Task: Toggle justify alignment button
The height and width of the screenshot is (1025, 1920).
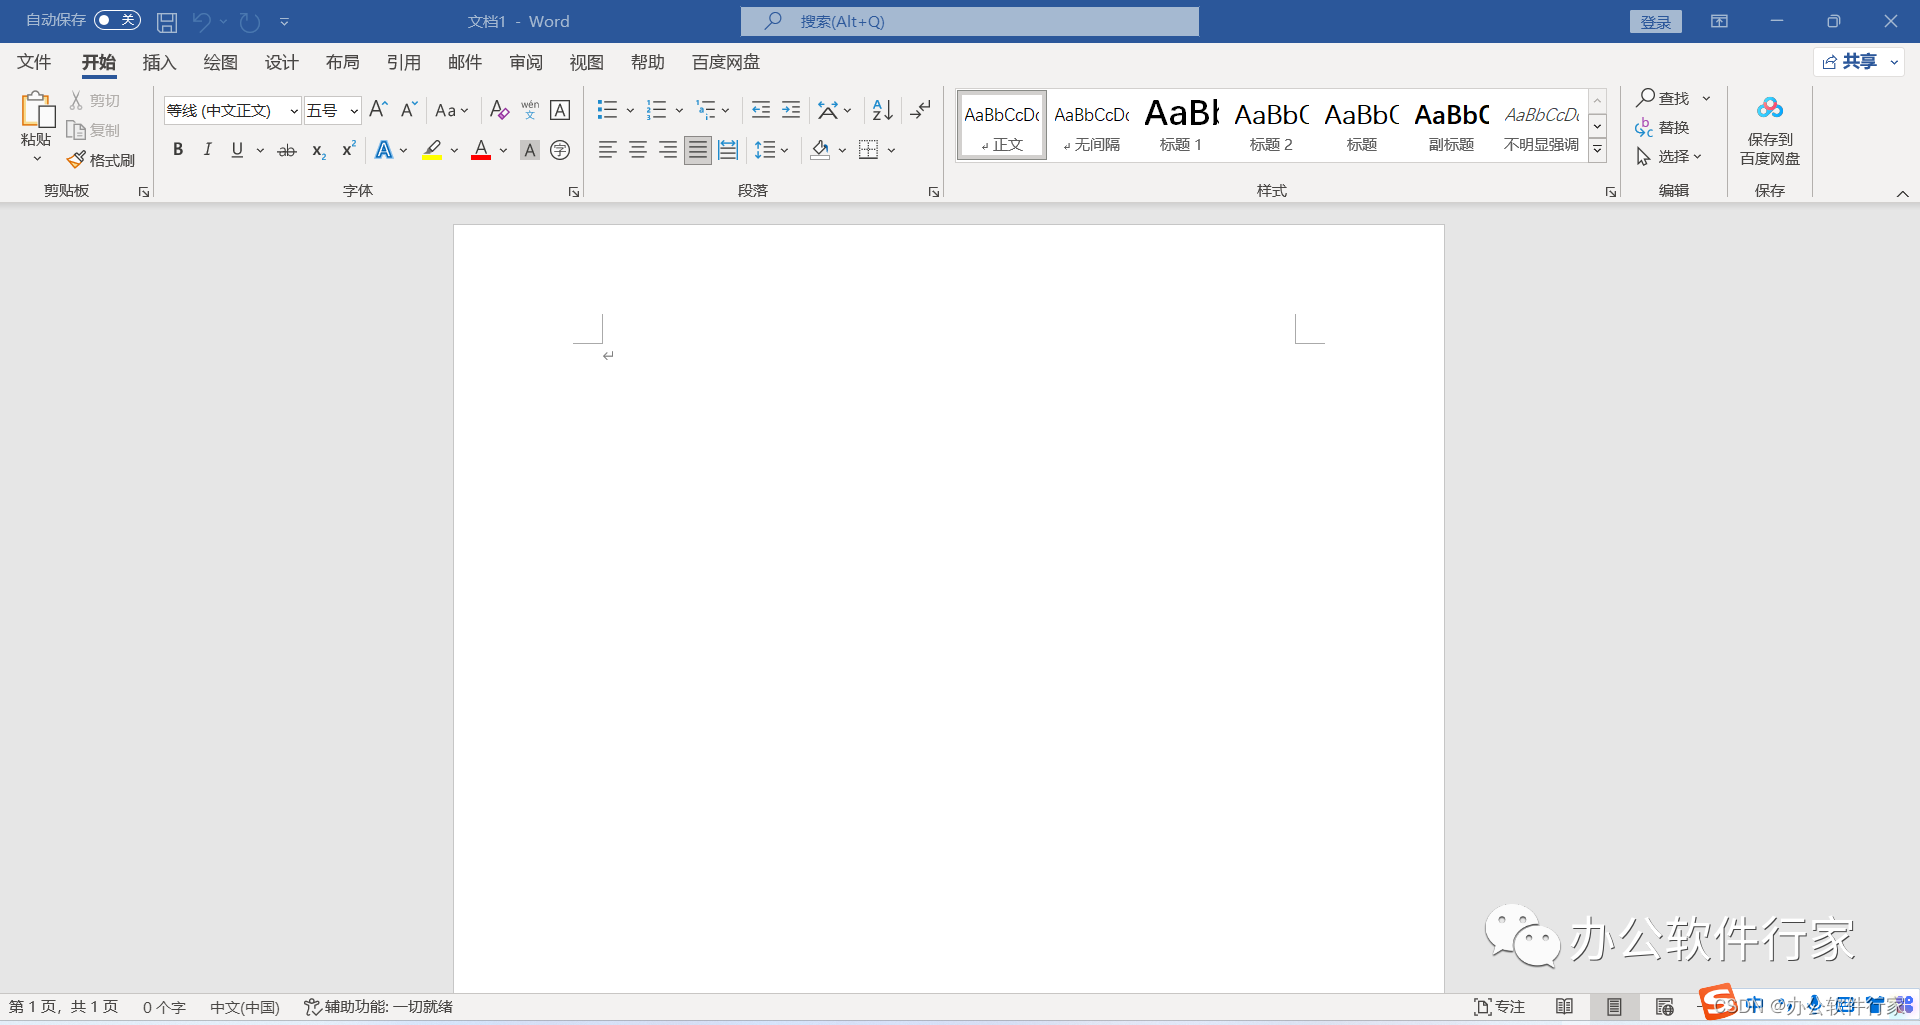Action: tap(698, 150)
